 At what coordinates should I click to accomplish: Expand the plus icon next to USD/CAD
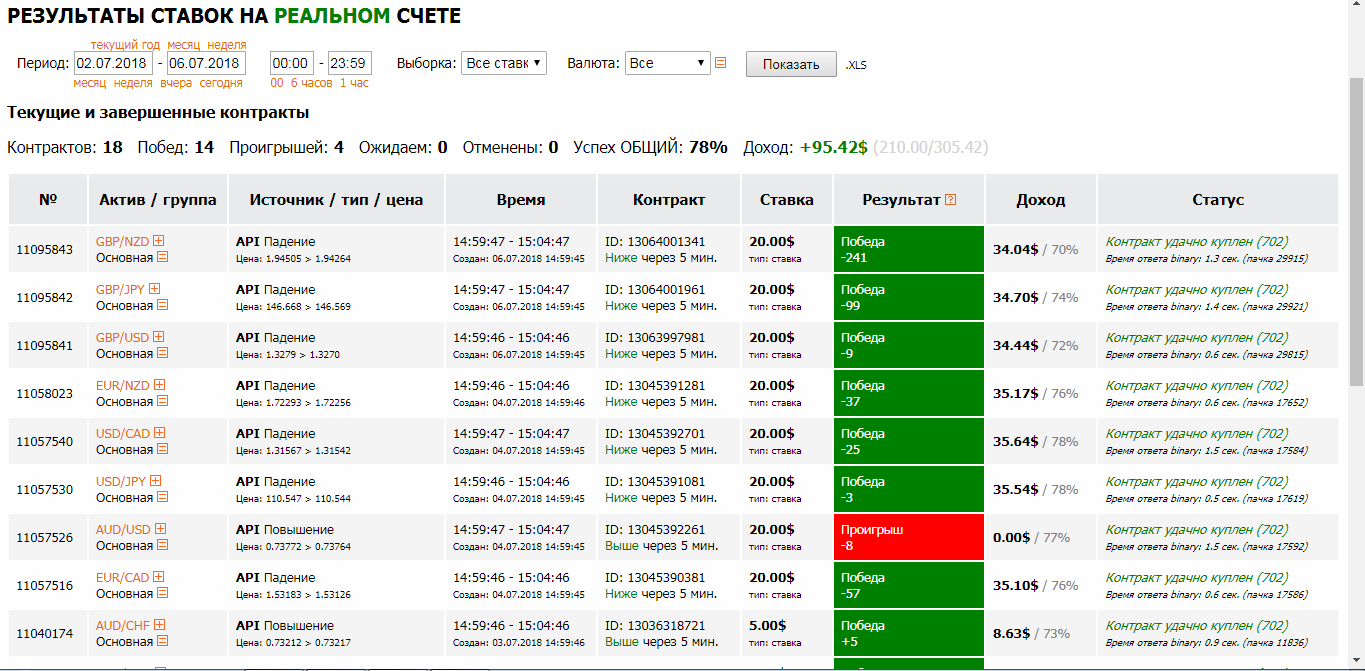159,433
